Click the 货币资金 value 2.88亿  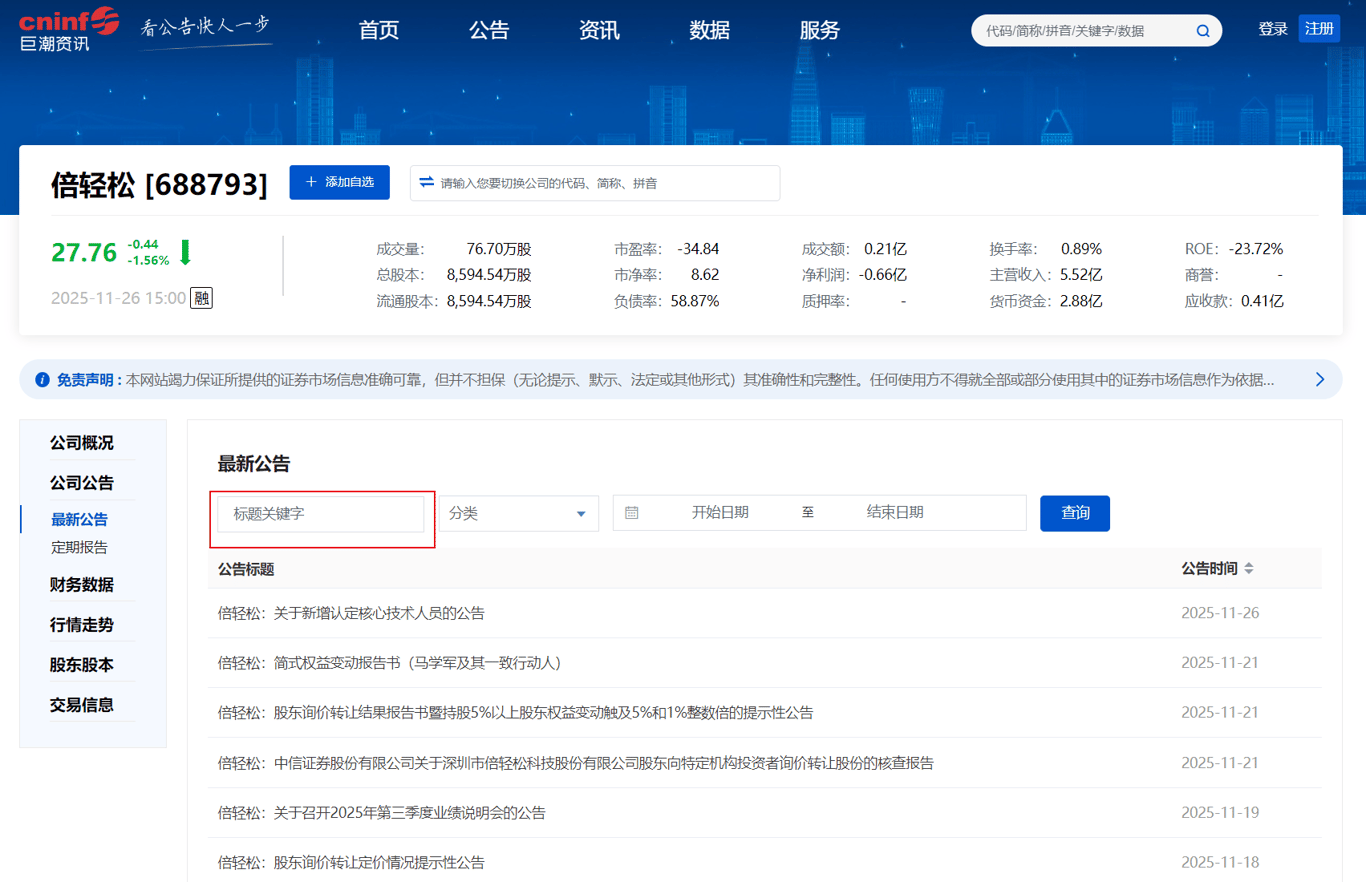pos(1081,301)
